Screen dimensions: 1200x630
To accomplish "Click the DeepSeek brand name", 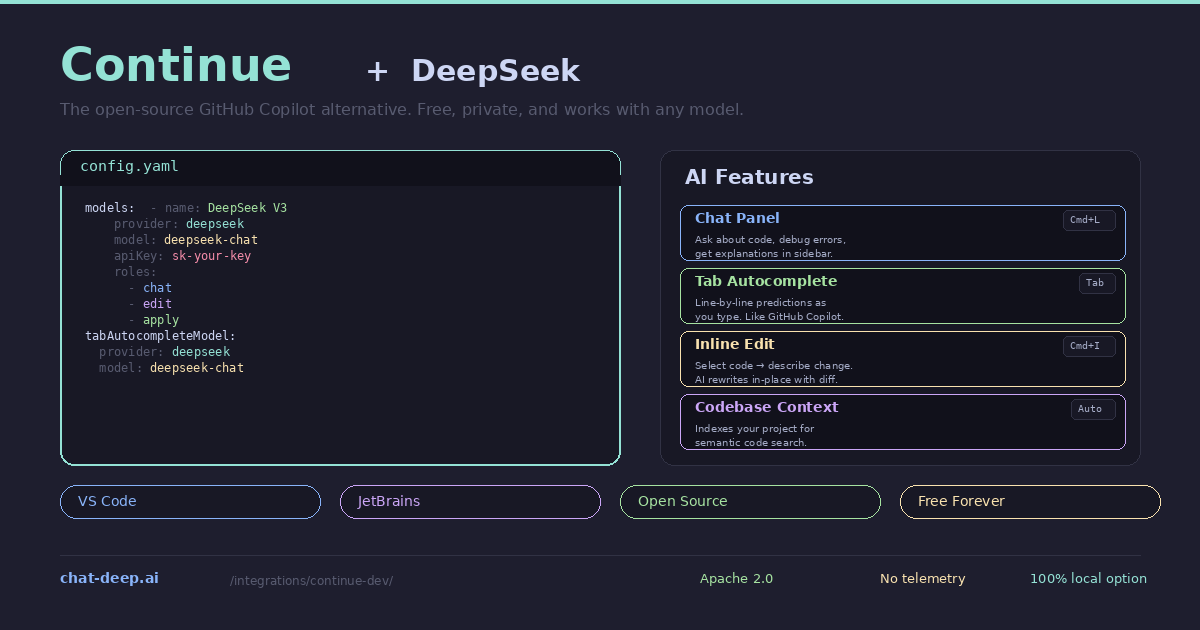I will (x=496, y=71).
